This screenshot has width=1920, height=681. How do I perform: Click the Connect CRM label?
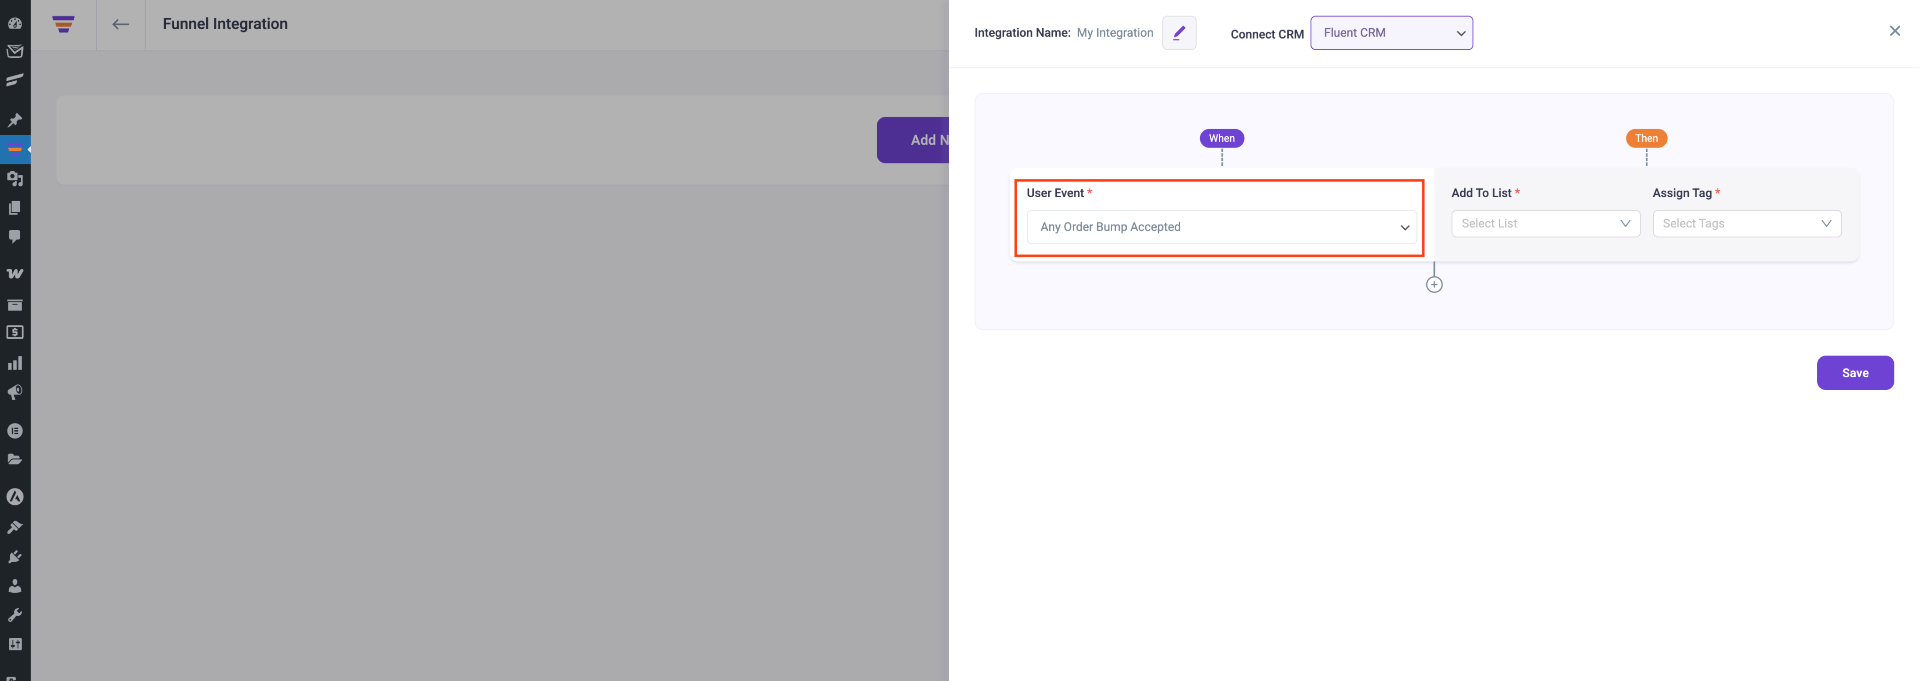(x=1267, y=34)
